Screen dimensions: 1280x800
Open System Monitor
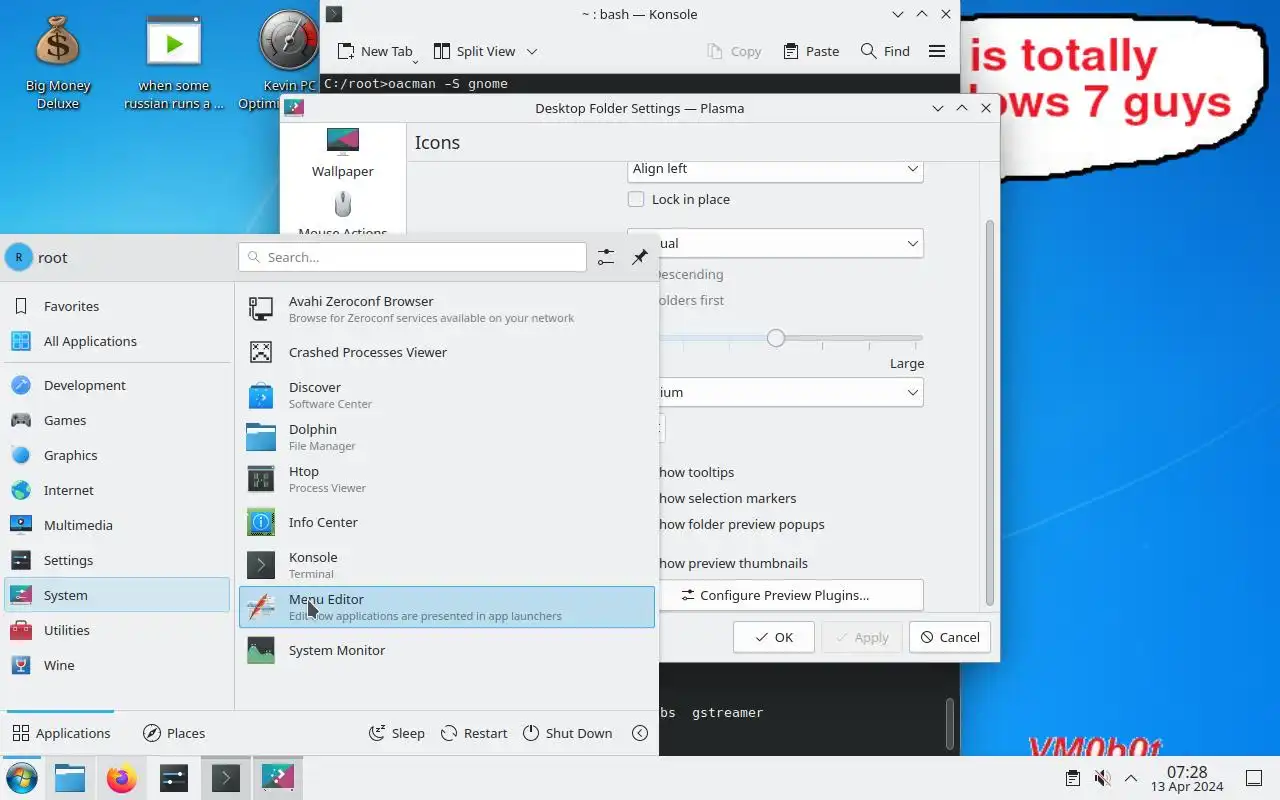tap(446, 650)
